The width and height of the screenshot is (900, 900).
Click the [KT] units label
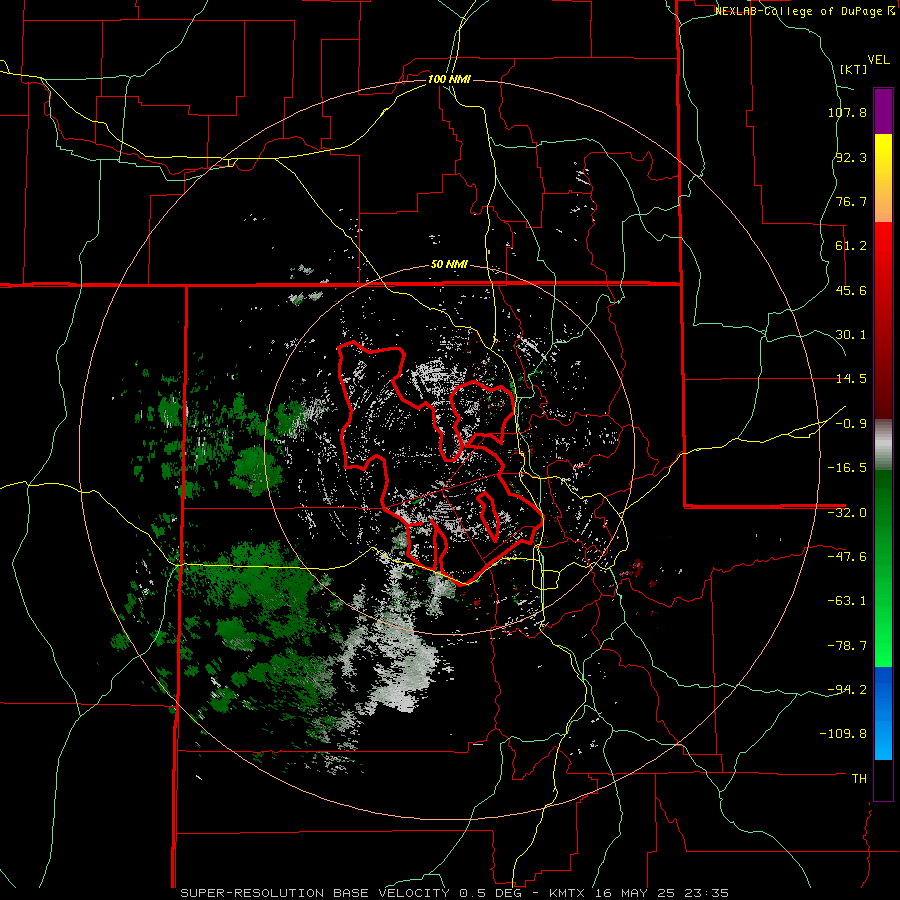pyautogui.click(x=854, y=69)
